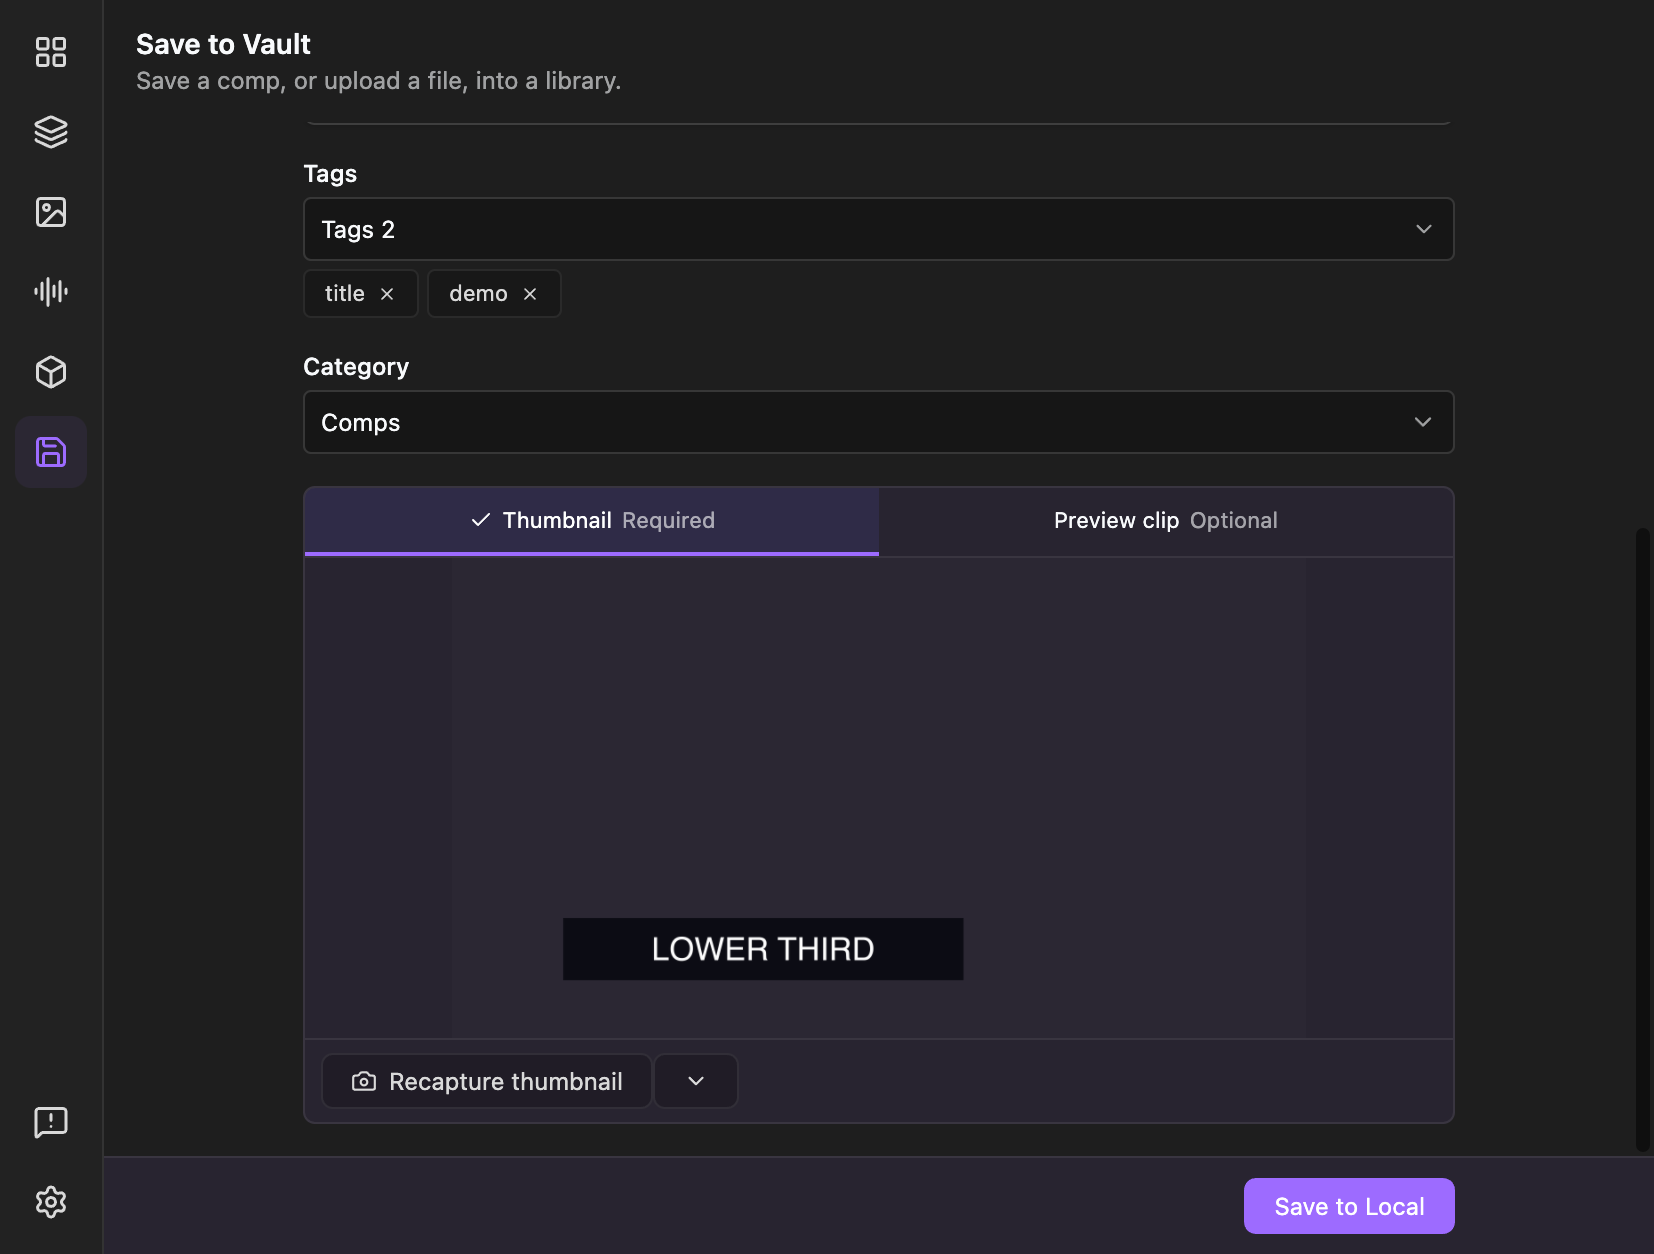The width and height of the screenshot is (1654, 1254).
Task: Open the layers stack sidebar icon
Action: pos(51,132)
